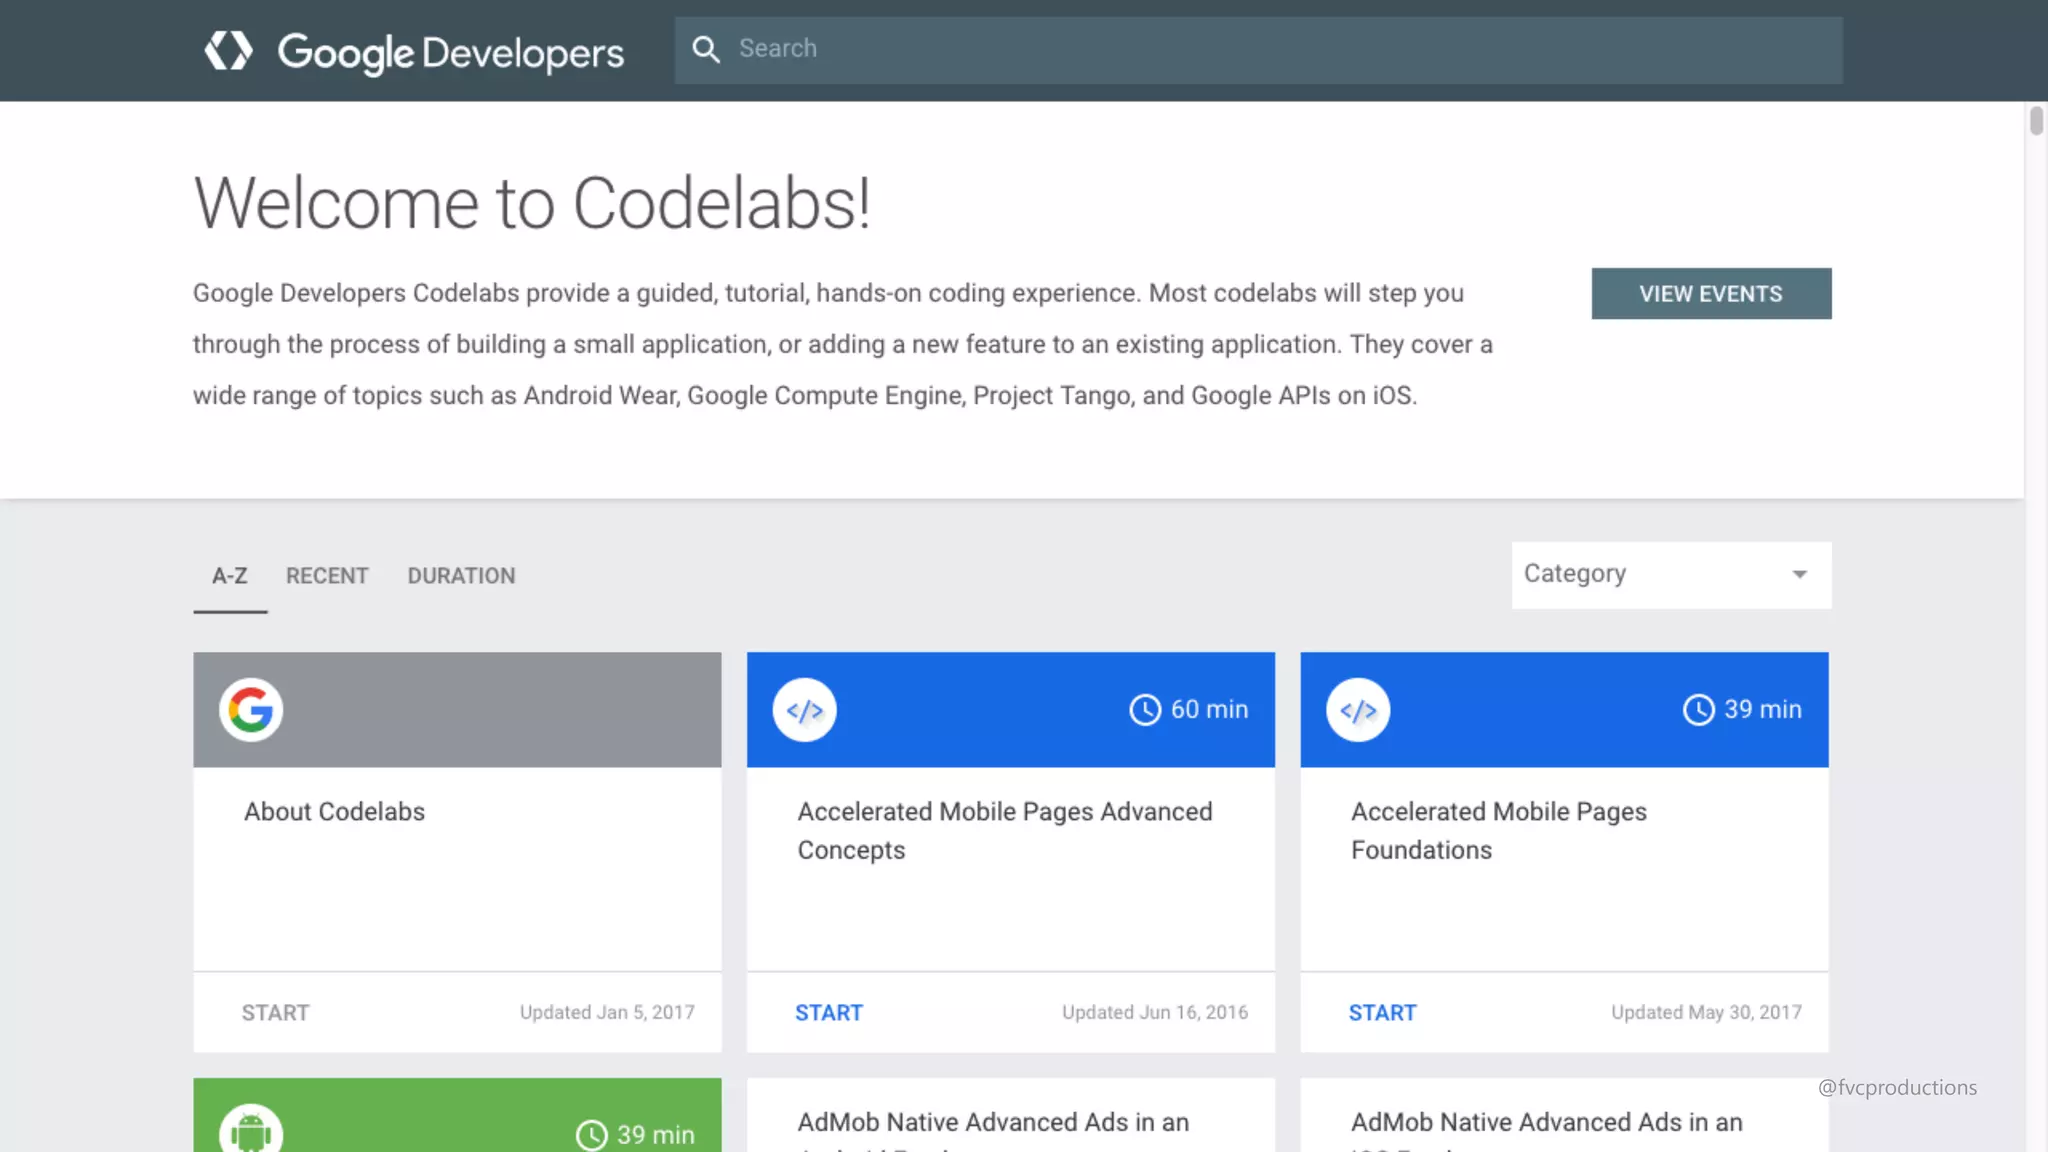The image size is (2048, 1152).
Task: Click the Google Developers logo icon
Action: point(228,50)
